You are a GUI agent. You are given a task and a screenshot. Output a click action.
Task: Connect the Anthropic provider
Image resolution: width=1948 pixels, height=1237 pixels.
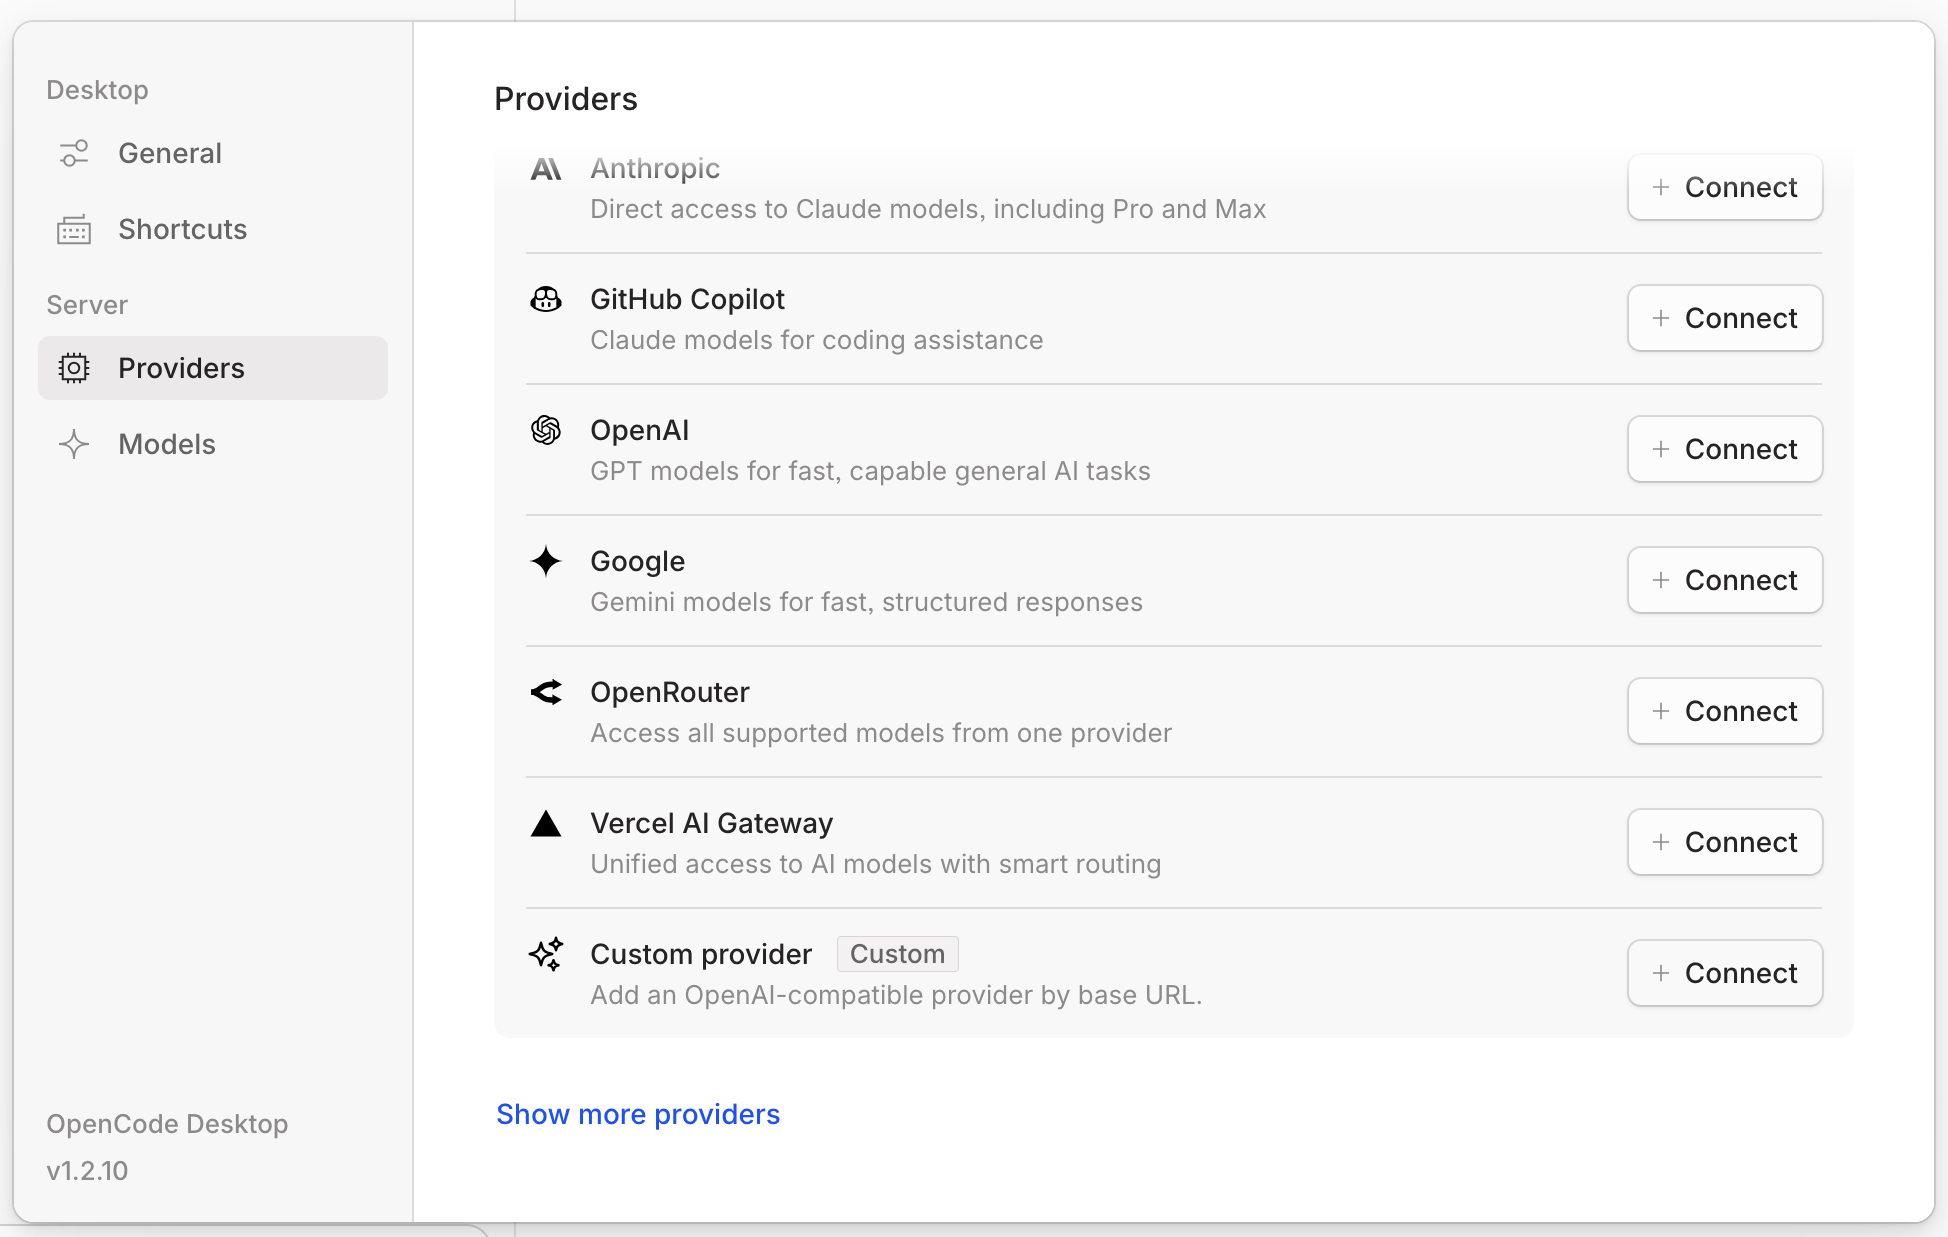pyautogui.click(x=1724, y=187)
